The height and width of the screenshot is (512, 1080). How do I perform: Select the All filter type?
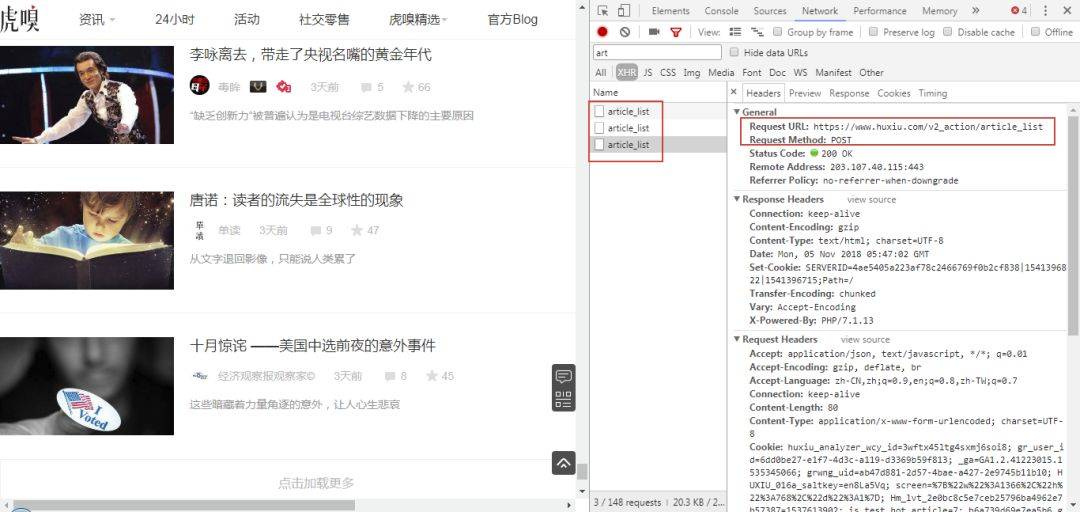pyautogui.click(x=601, y=72)
